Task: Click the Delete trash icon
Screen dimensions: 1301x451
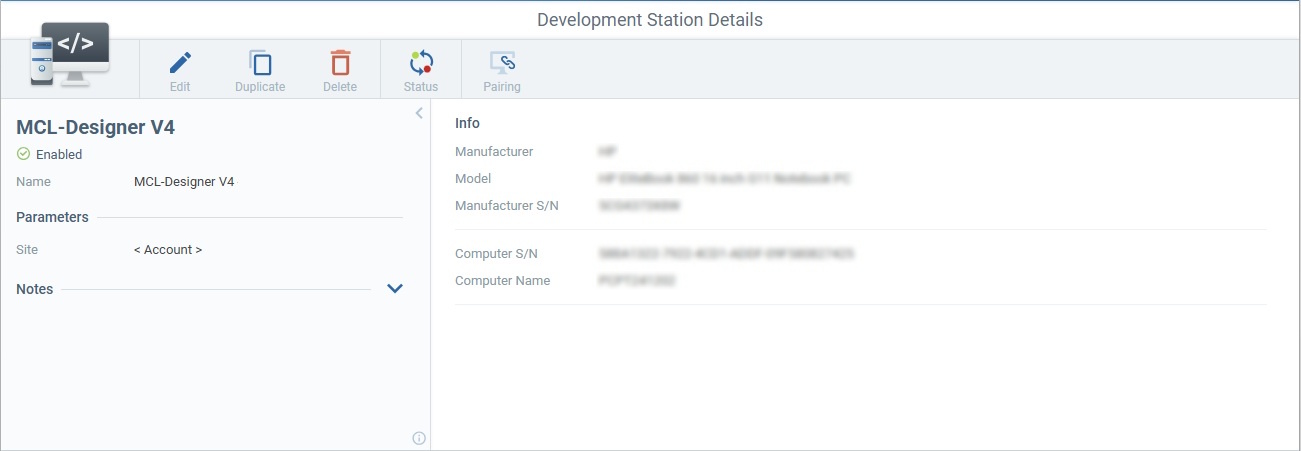Action: 340,64
